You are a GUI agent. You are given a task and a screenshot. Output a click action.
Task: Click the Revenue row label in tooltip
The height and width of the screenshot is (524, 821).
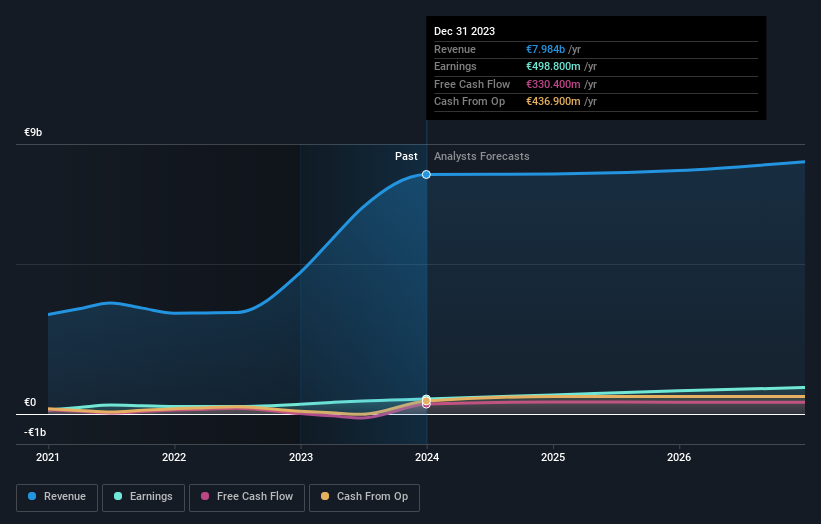click(455, 49)
